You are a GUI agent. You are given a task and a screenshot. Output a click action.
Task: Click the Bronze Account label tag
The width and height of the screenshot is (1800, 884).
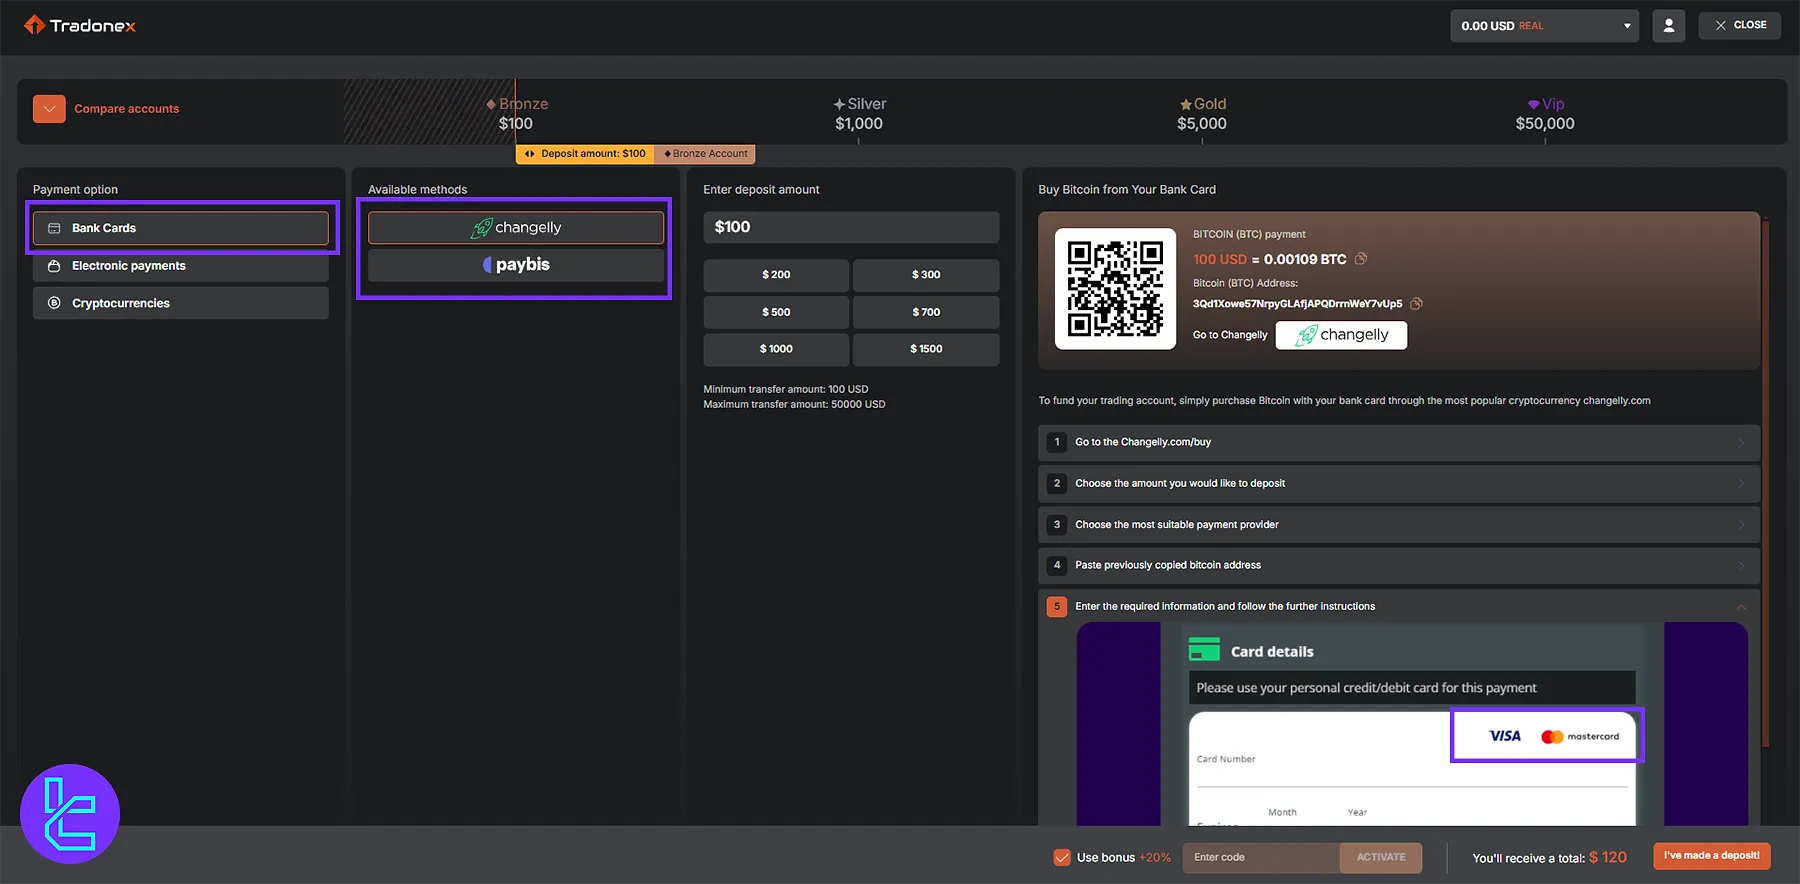click(706, 154)
